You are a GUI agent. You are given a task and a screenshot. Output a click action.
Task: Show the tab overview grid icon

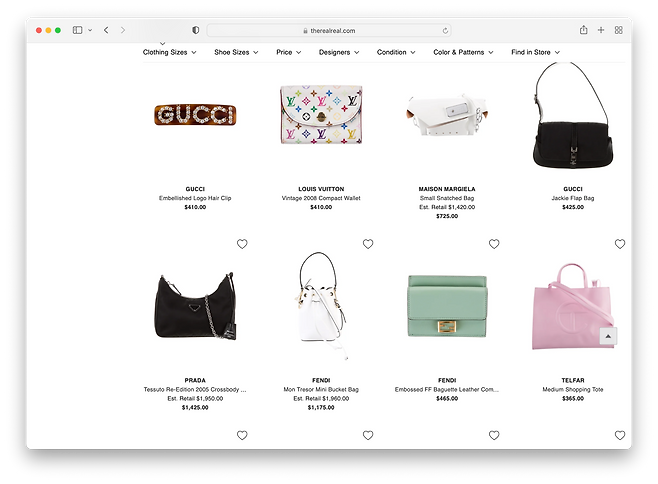(619, 30)
